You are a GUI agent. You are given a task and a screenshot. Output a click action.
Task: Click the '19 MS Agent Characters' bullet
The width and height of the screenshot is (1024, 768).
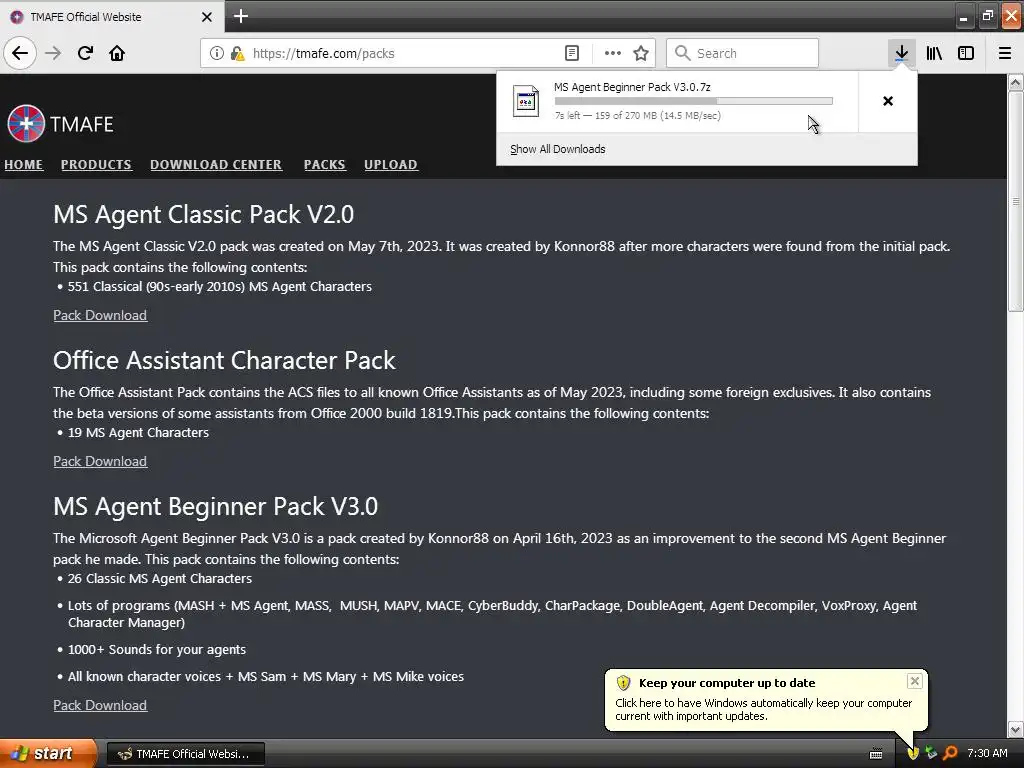click(x=138, y=433)
